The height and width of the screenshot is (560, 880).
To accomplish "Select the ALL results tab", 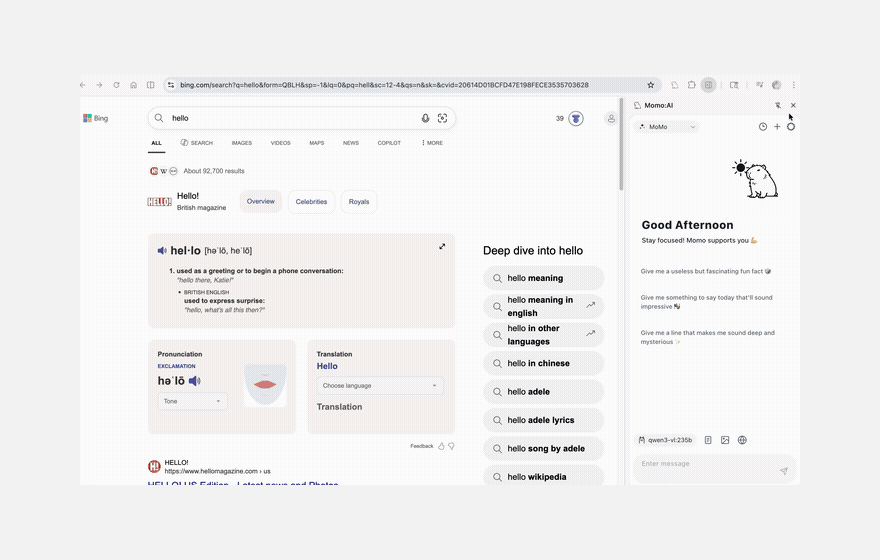I will click(157, 143).
